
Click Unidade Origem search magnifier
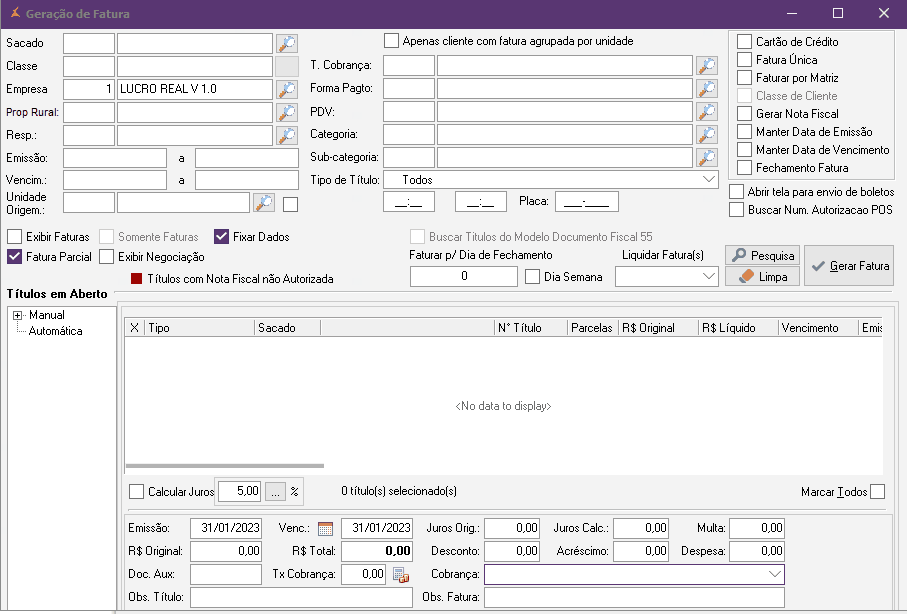tap(264, 203)
